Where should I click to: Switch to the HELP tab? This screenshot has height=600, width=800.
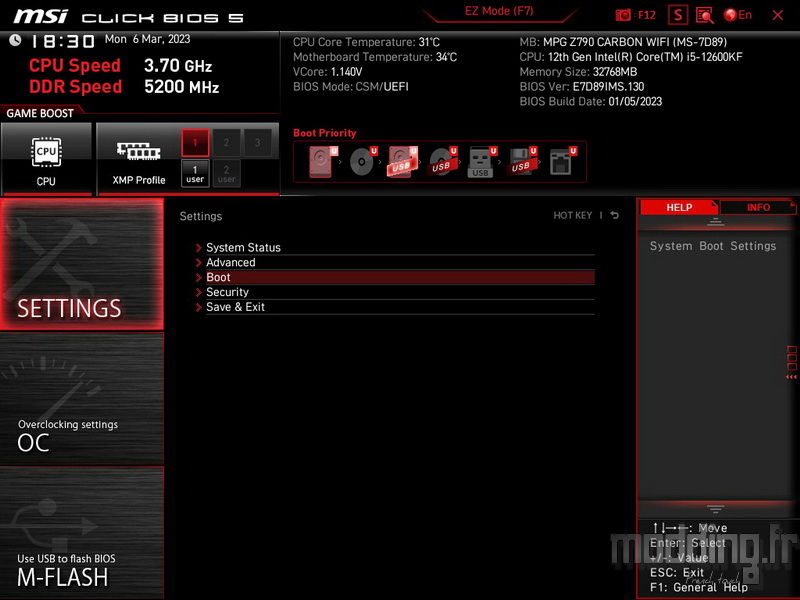click(679, 208)
